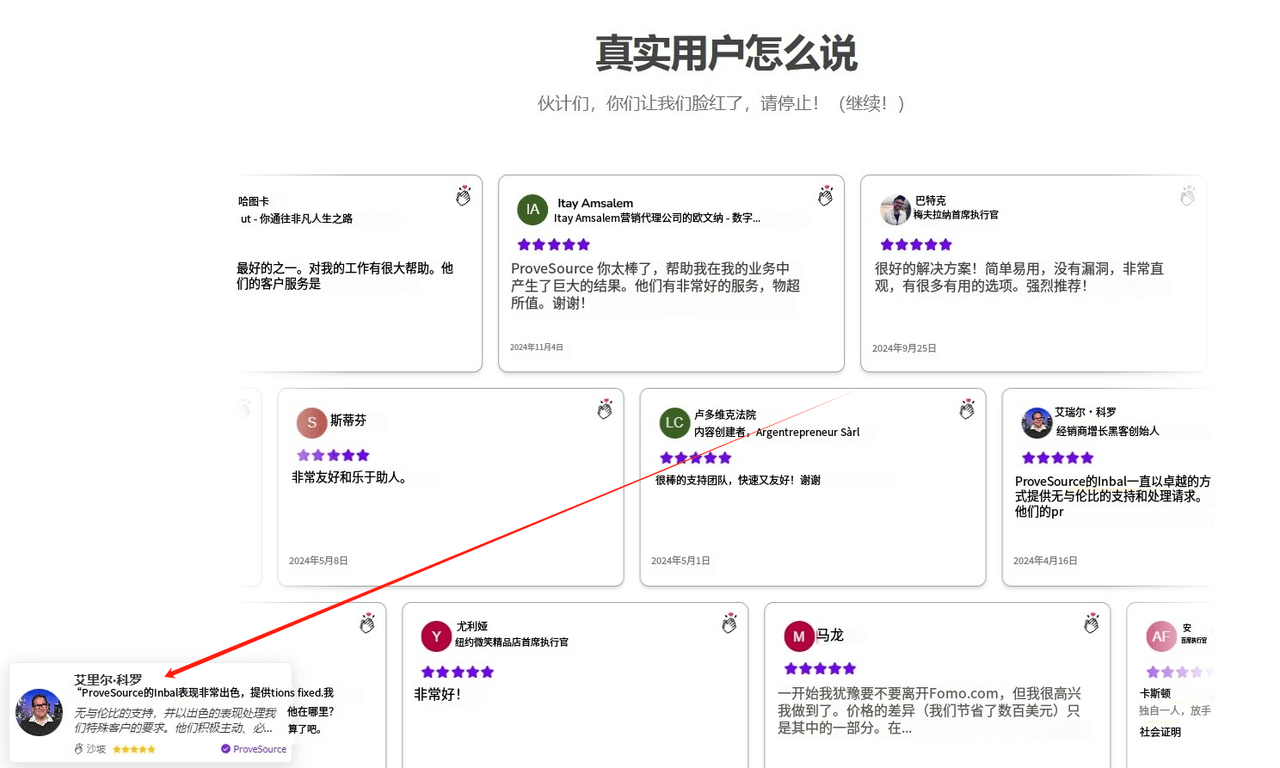Viewport: 1280px width, 768px height.
Task: Click the profile photo in the ProveSource popup
Action: pyautogui.click(x=40, y=712)
